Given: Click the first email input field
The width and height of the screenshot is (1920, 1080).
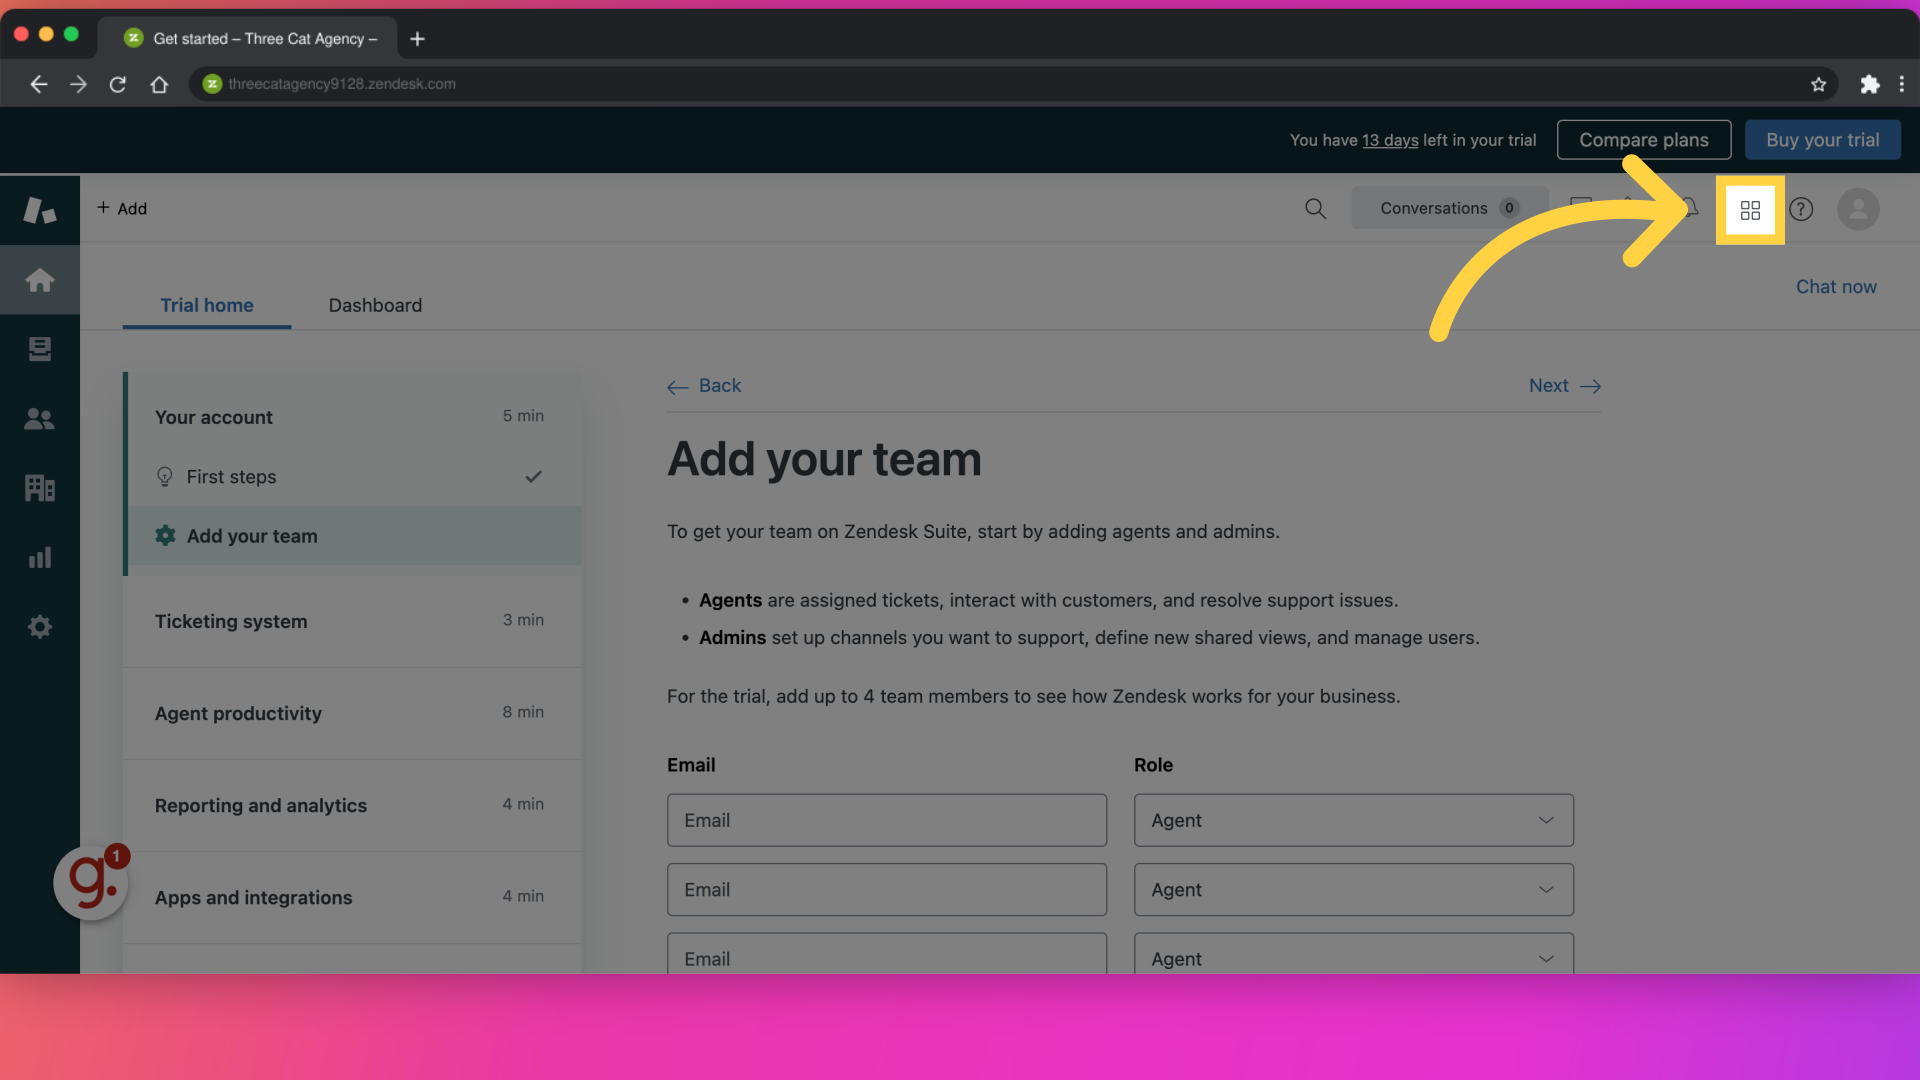Looking at the screenshot, I should (886, 819).
